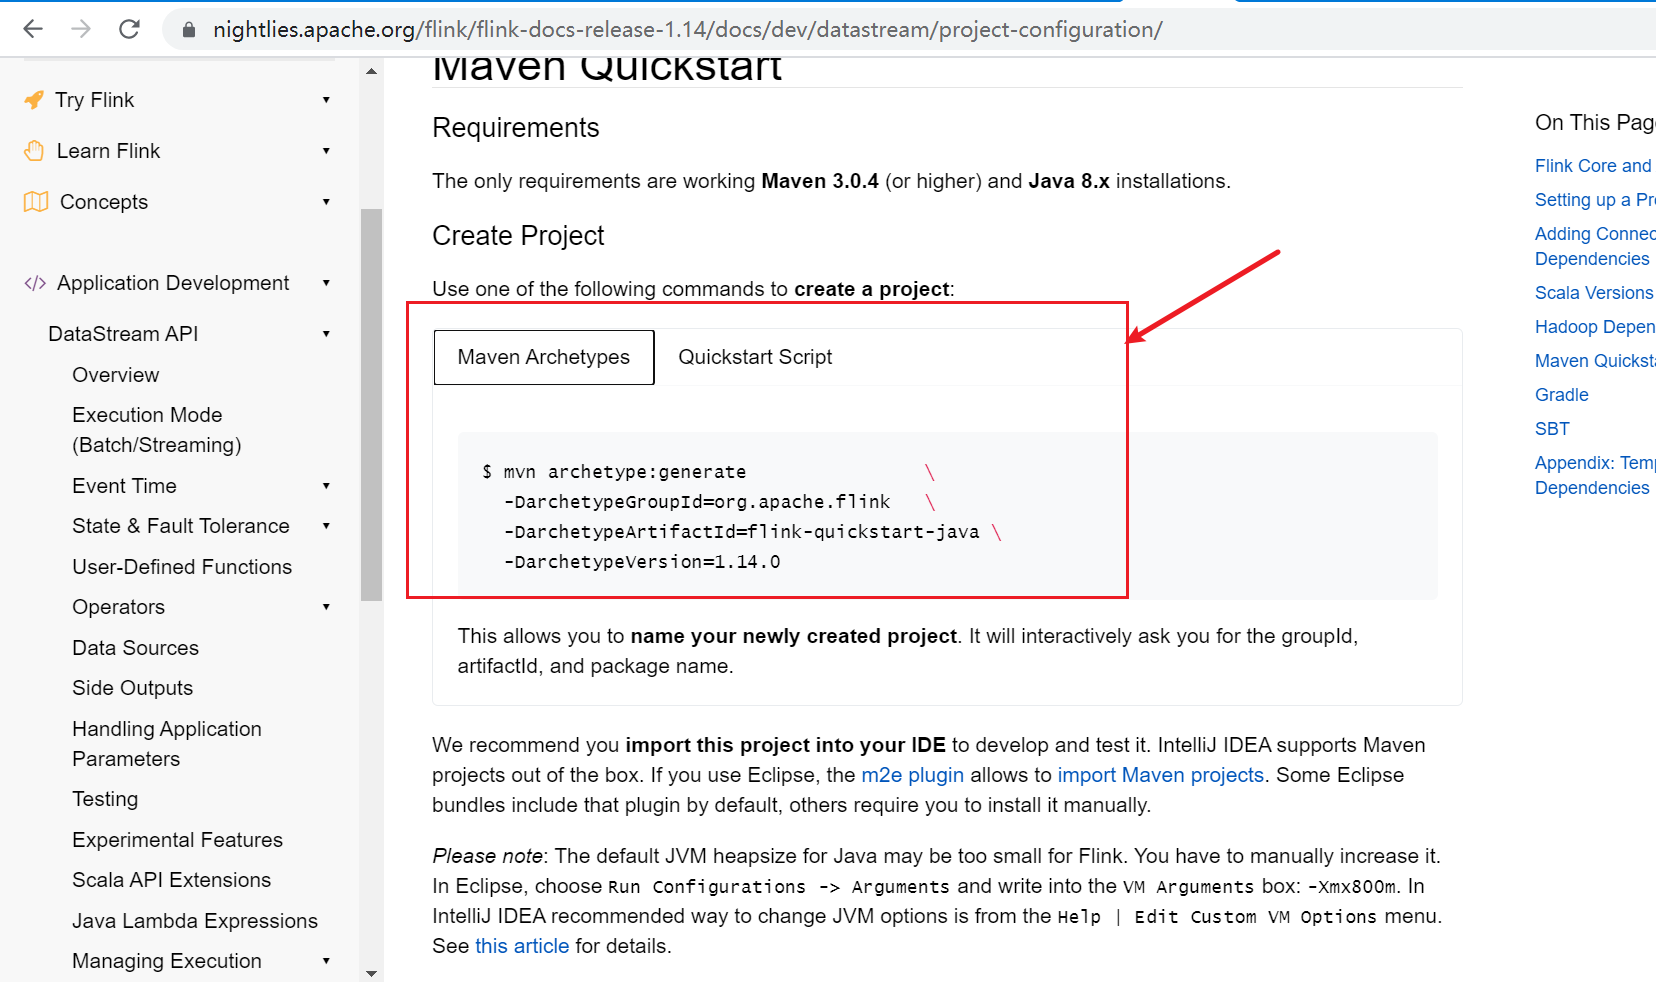Click the padlock site info icon
The width and height of the screenshot is (1656, 982).
(189, 30)
